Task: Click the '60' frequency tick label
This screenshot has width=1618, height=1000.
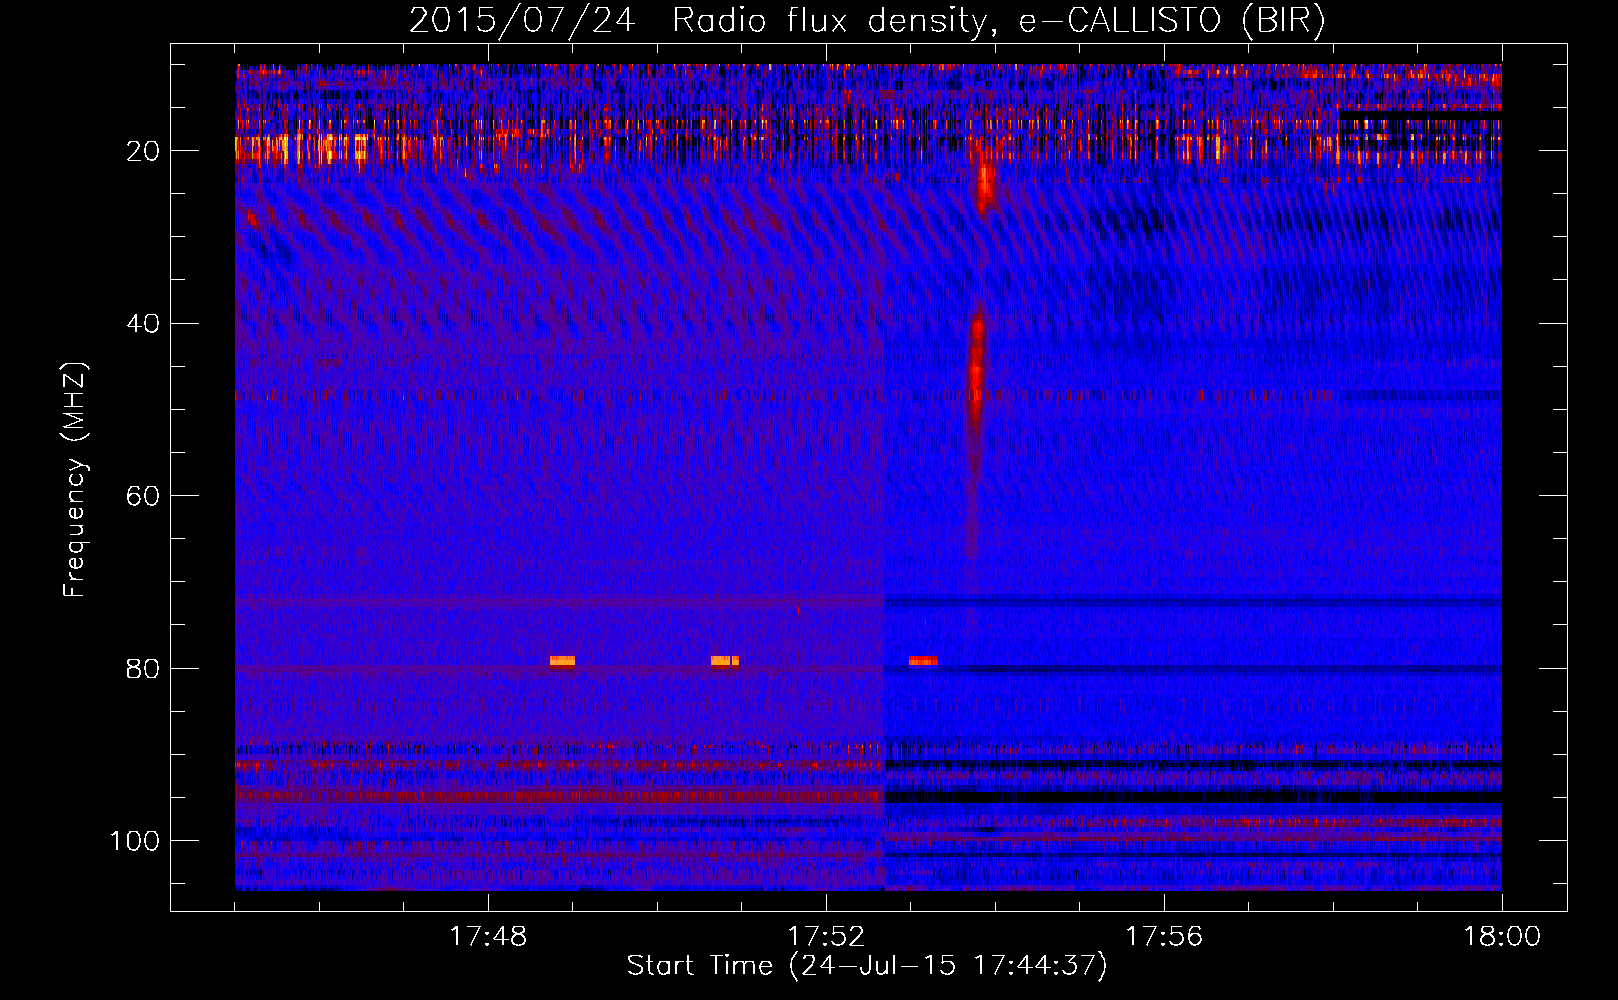Action: pyautogui.click(x=143, y=496)
